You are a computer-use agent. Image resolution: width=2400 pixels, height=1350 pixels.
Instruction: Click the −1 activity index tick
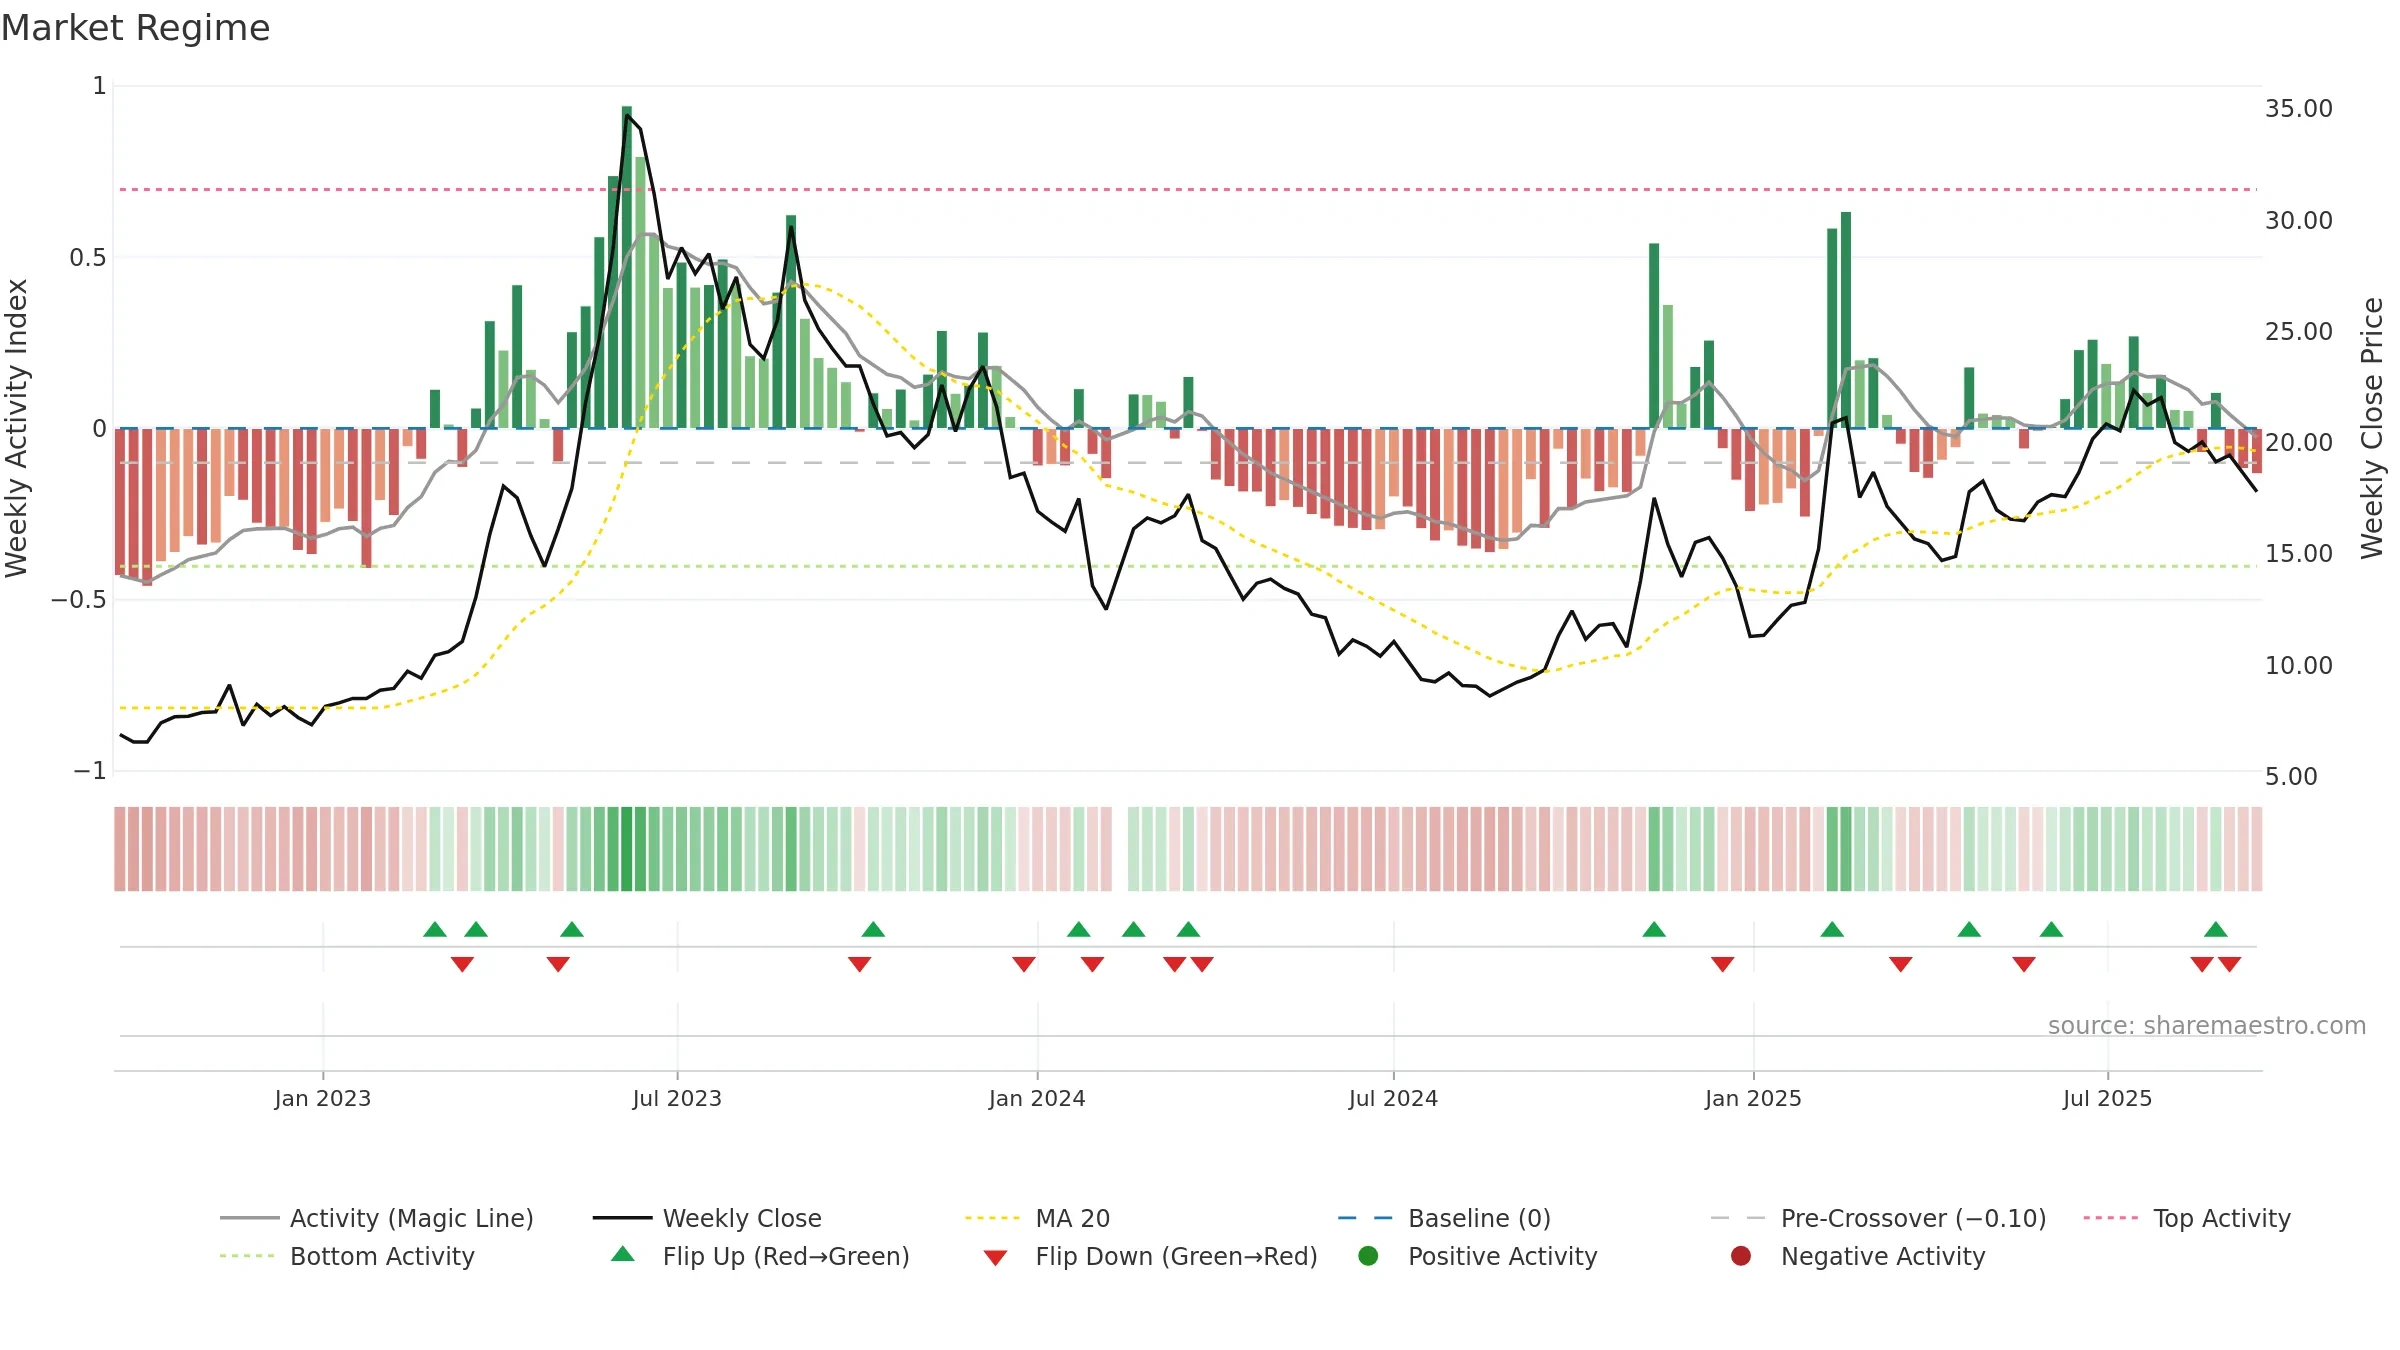pyautogui.click(x=89, y=770)
